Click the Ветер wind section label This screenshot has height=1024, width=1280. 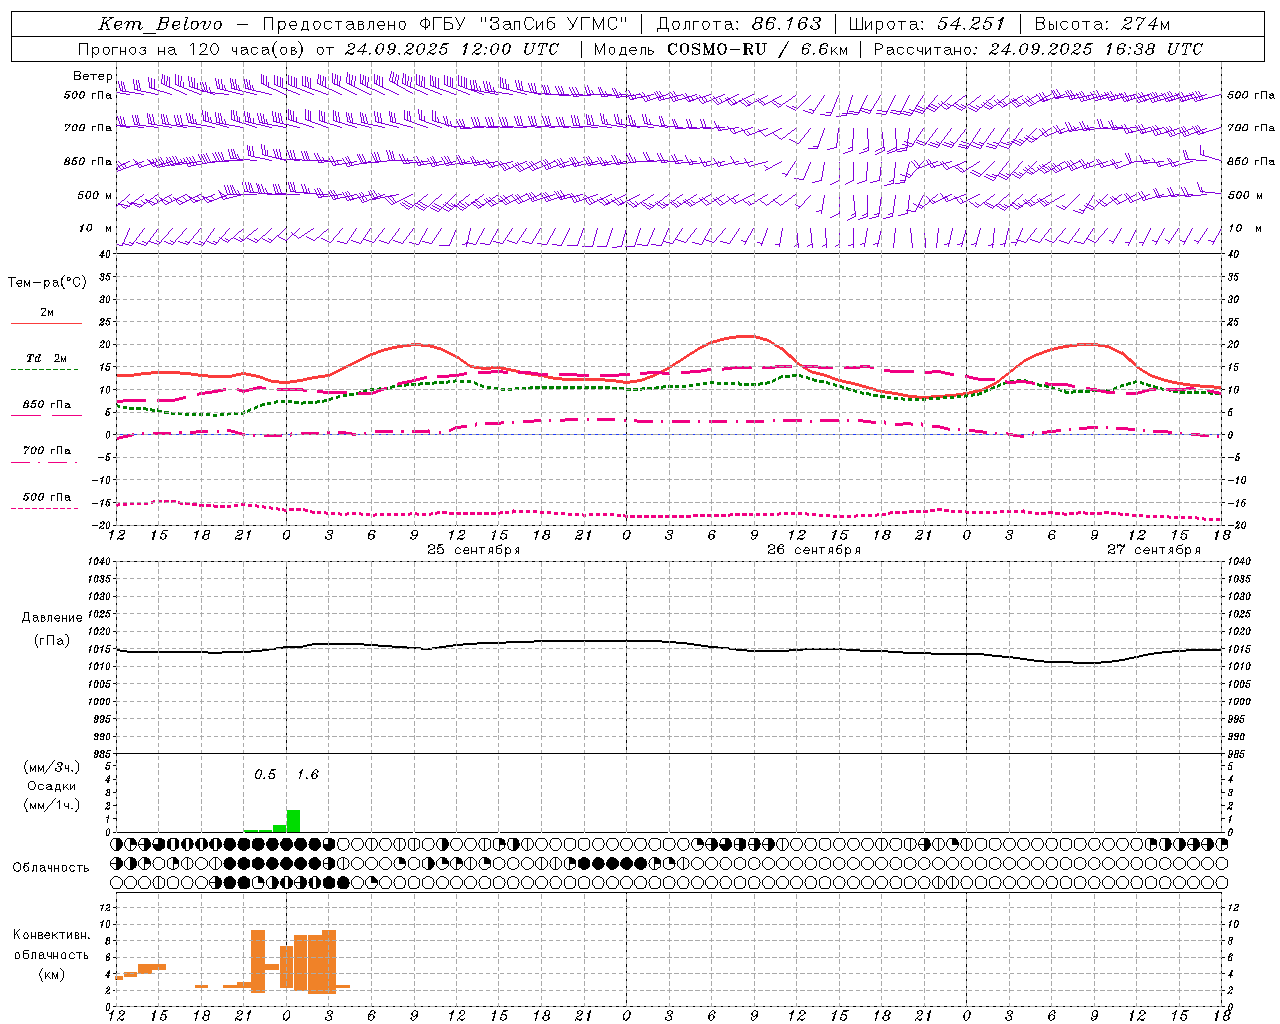[93, 76]
